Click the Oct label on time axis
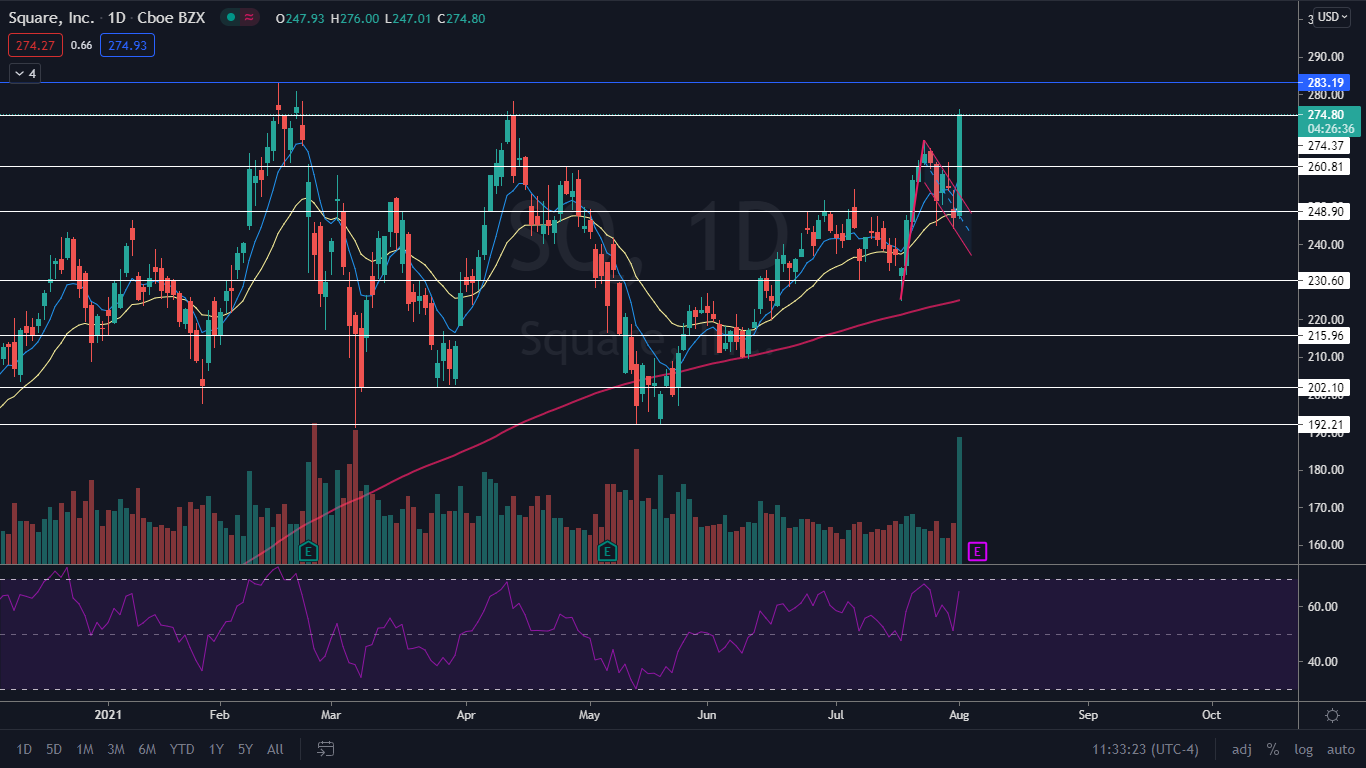 click(x=1211, y=715)
